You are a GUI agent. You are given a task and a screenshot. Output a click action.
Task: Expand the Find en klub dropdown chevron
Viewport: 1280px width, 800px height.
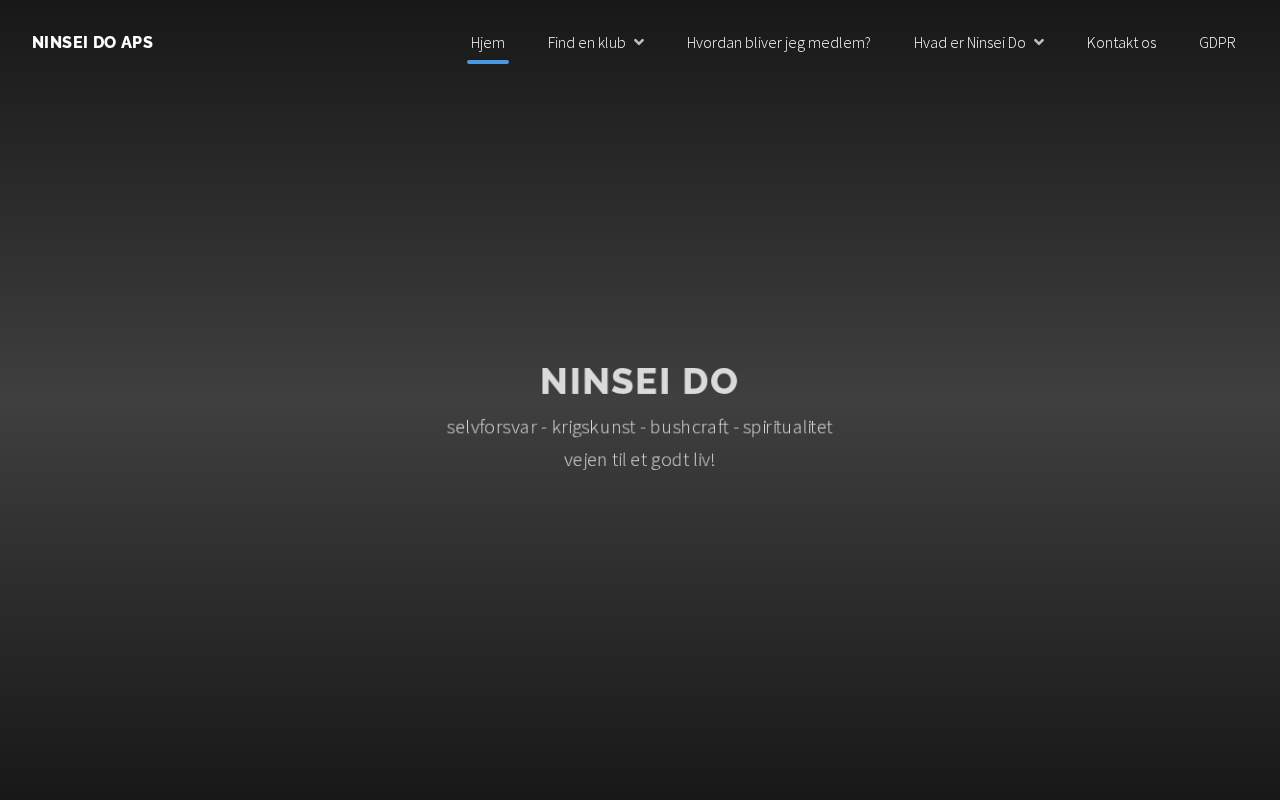point(639,42)
